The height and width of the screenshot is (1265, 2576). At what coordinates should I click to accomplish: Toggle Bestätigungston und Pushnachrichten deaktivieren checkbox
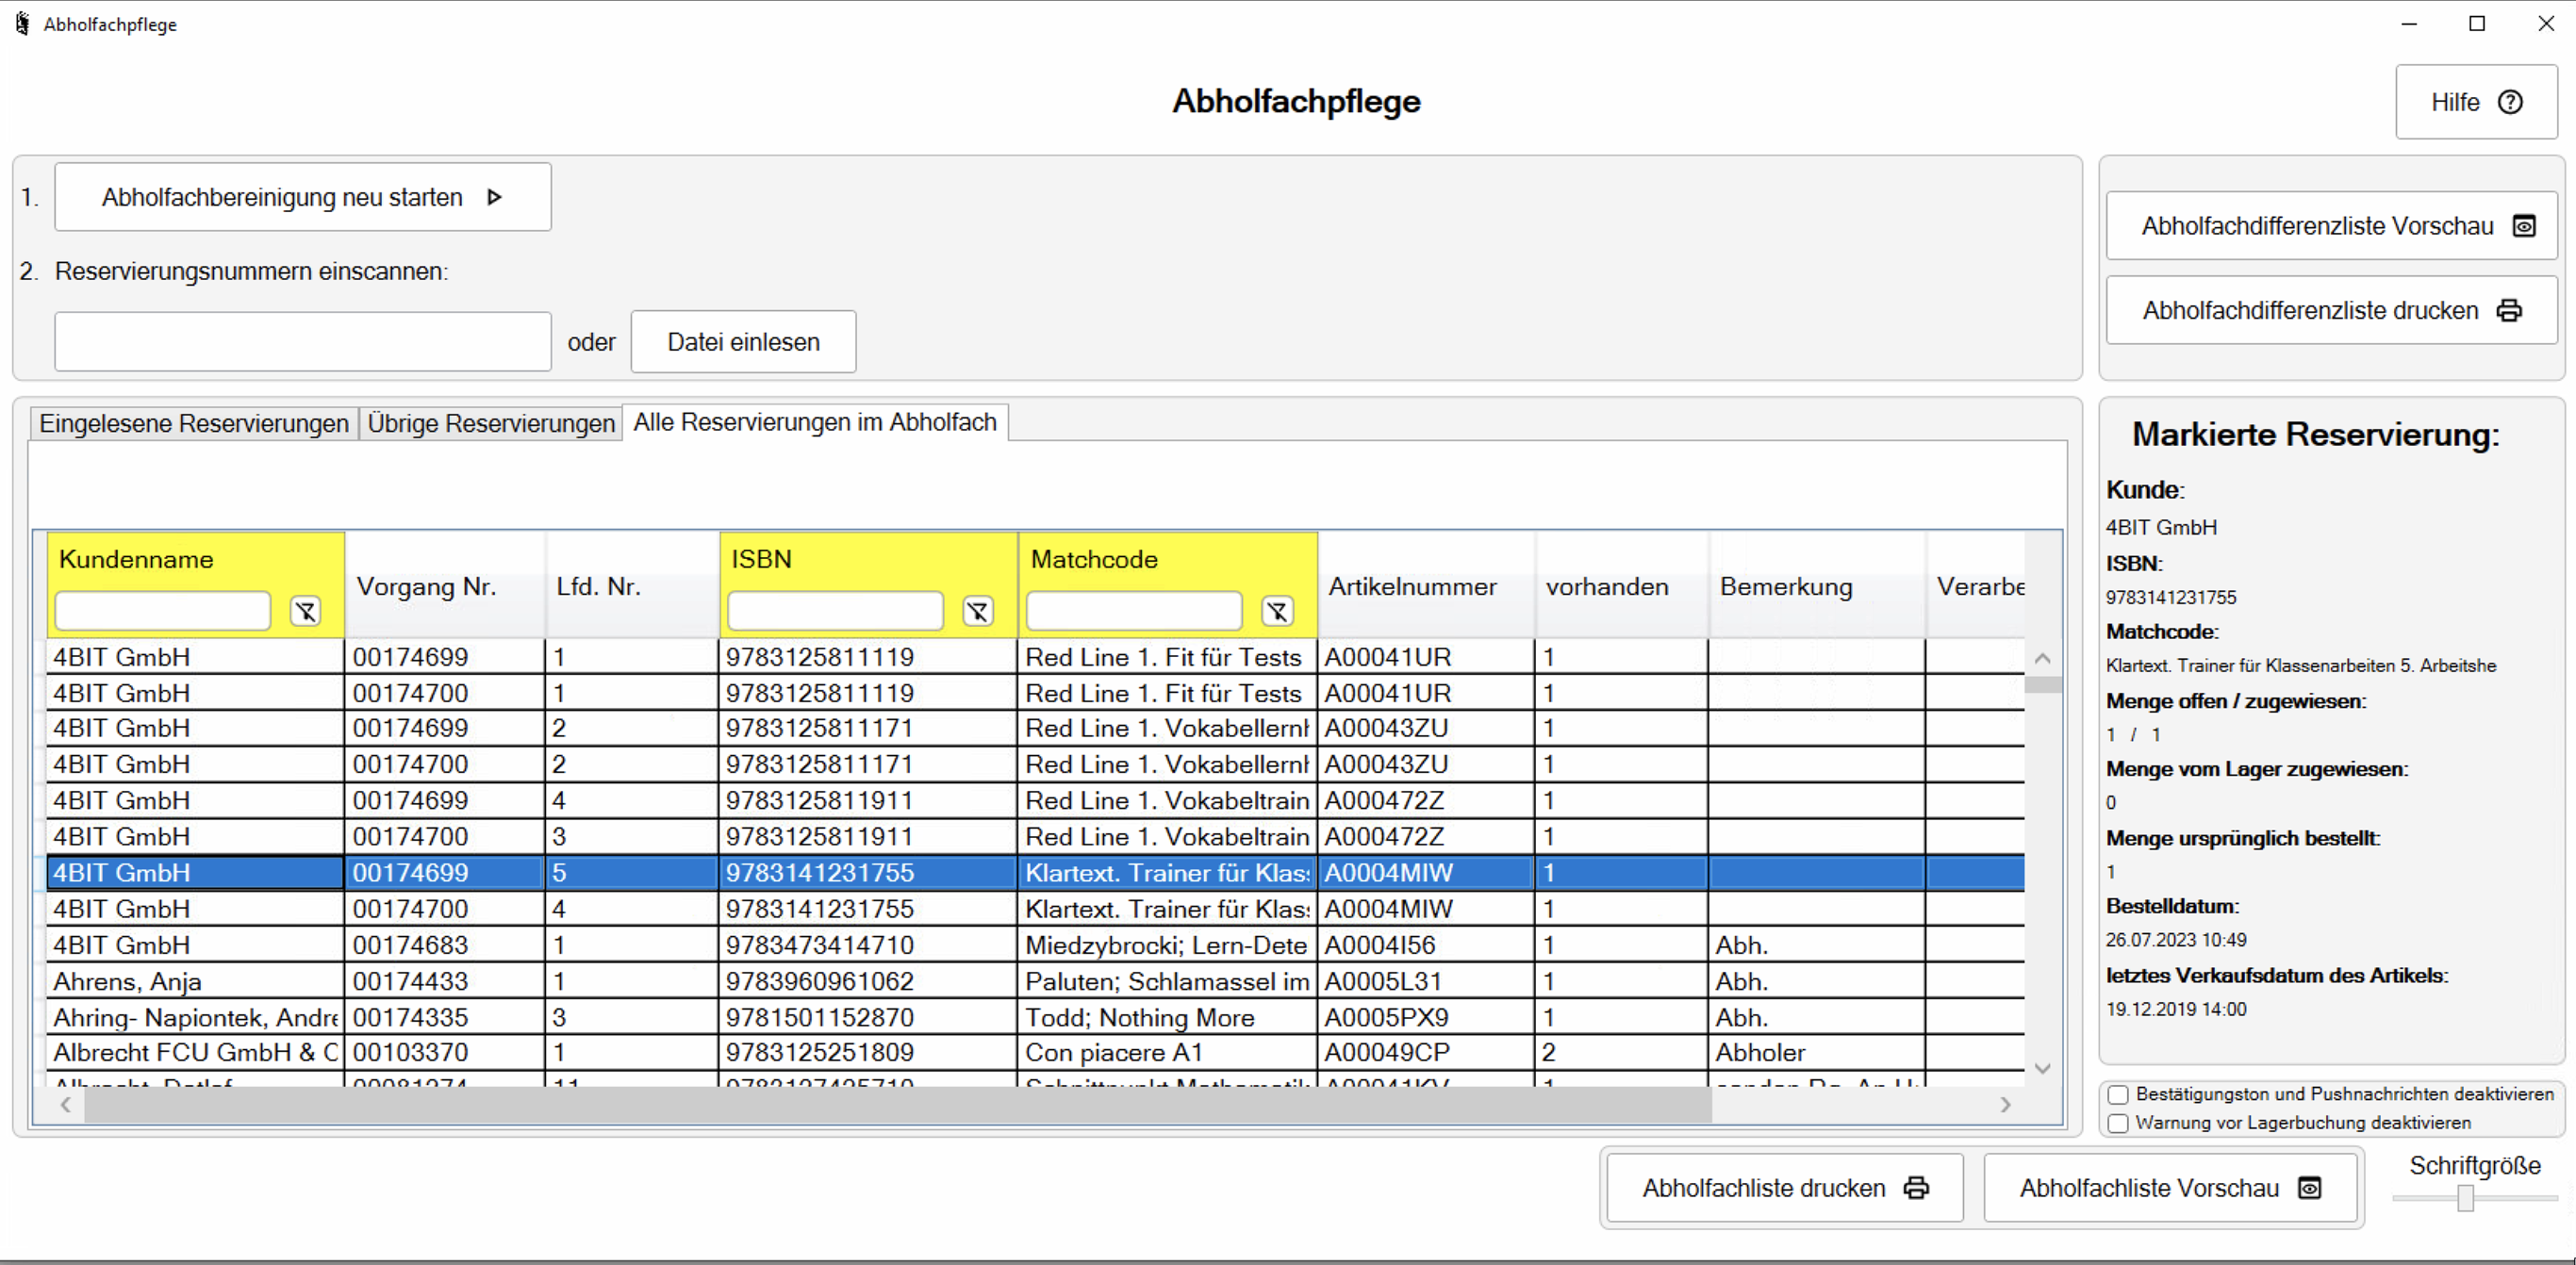2118,1094
